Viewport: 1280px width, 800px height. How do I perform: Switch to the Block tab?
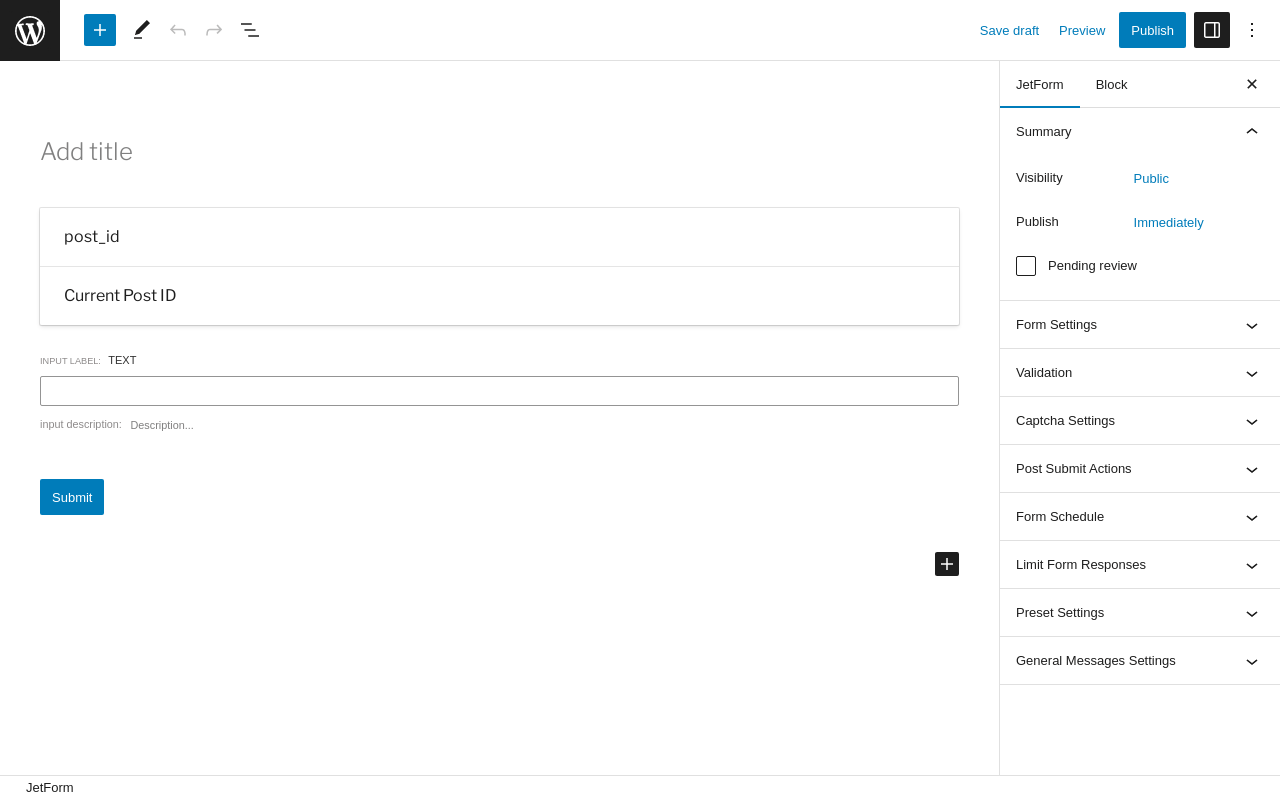1111,85
